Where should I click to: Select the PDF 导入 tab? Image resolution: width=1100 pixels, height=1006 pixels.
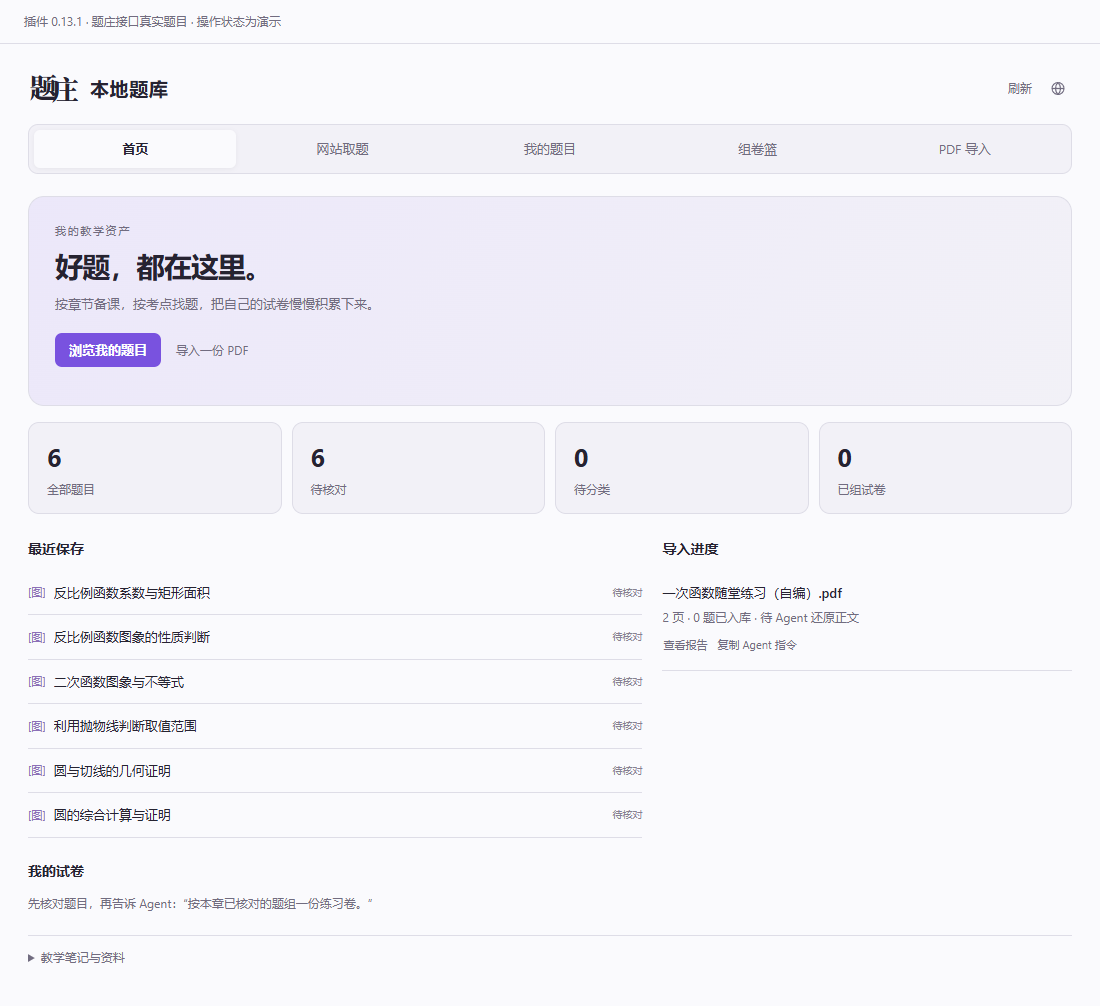pos(965,149)
